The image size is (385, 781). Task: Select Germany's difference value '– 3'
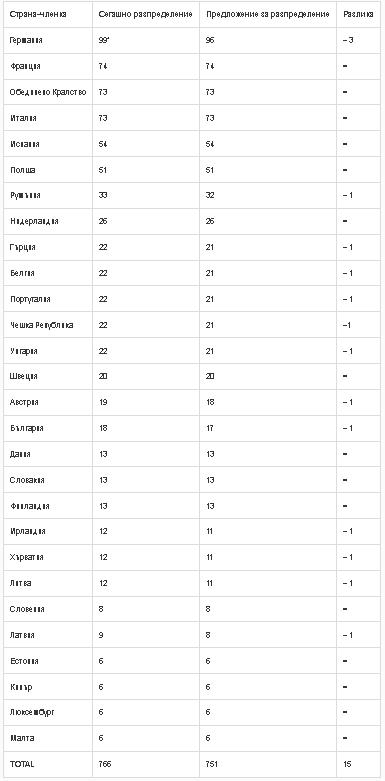tap(348, 40)
